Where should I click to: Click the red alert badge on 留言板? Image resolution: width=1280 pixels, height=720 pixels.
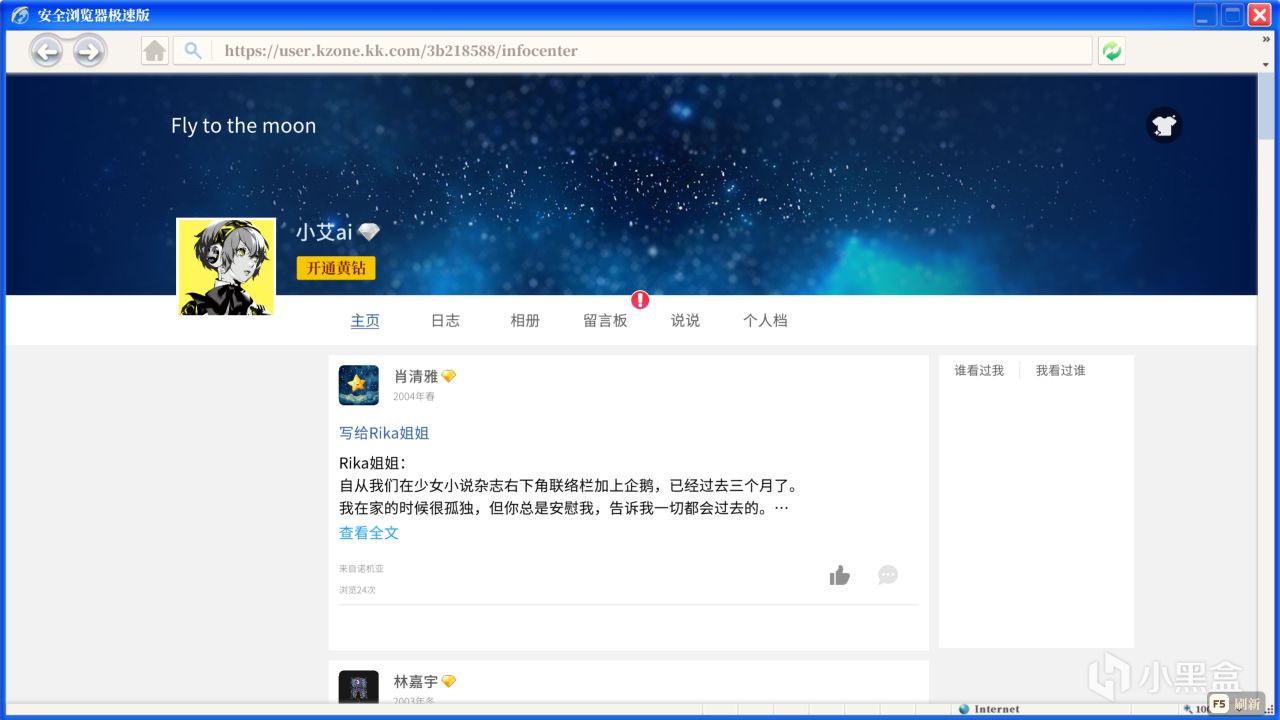[x=640, y=299]
